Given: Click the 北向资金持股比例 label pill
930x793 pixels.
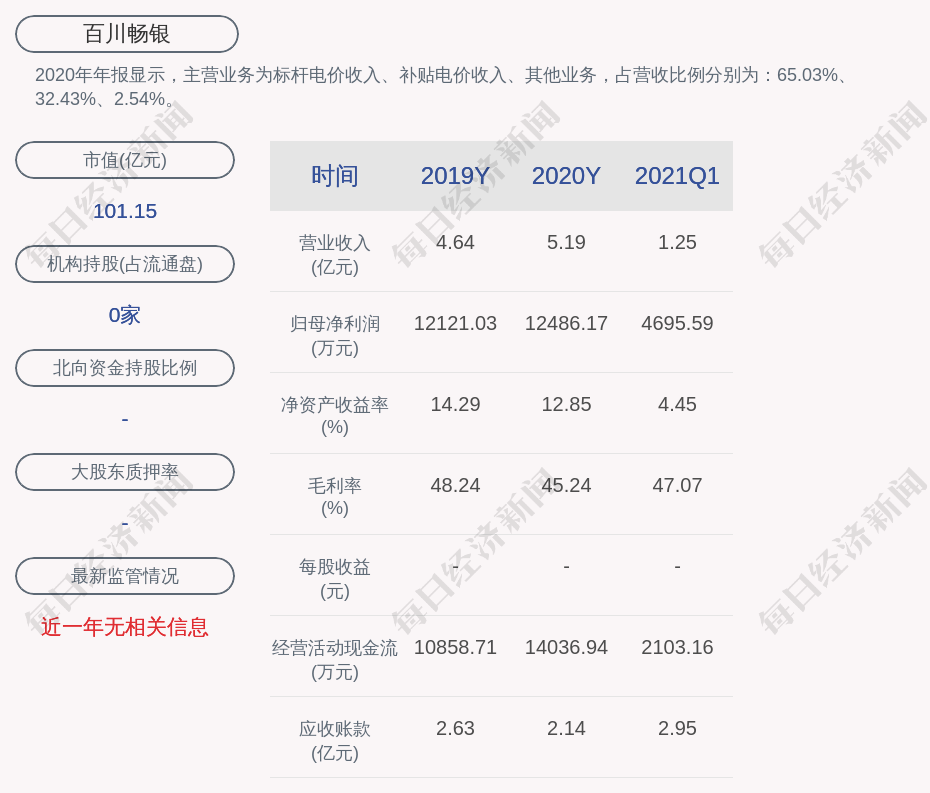Looking at the screenshot, I should (125, 368).
